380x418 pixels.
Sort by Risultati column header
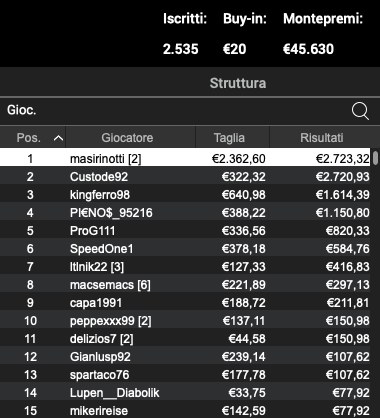pyautogui.click(x=321, y=137)
